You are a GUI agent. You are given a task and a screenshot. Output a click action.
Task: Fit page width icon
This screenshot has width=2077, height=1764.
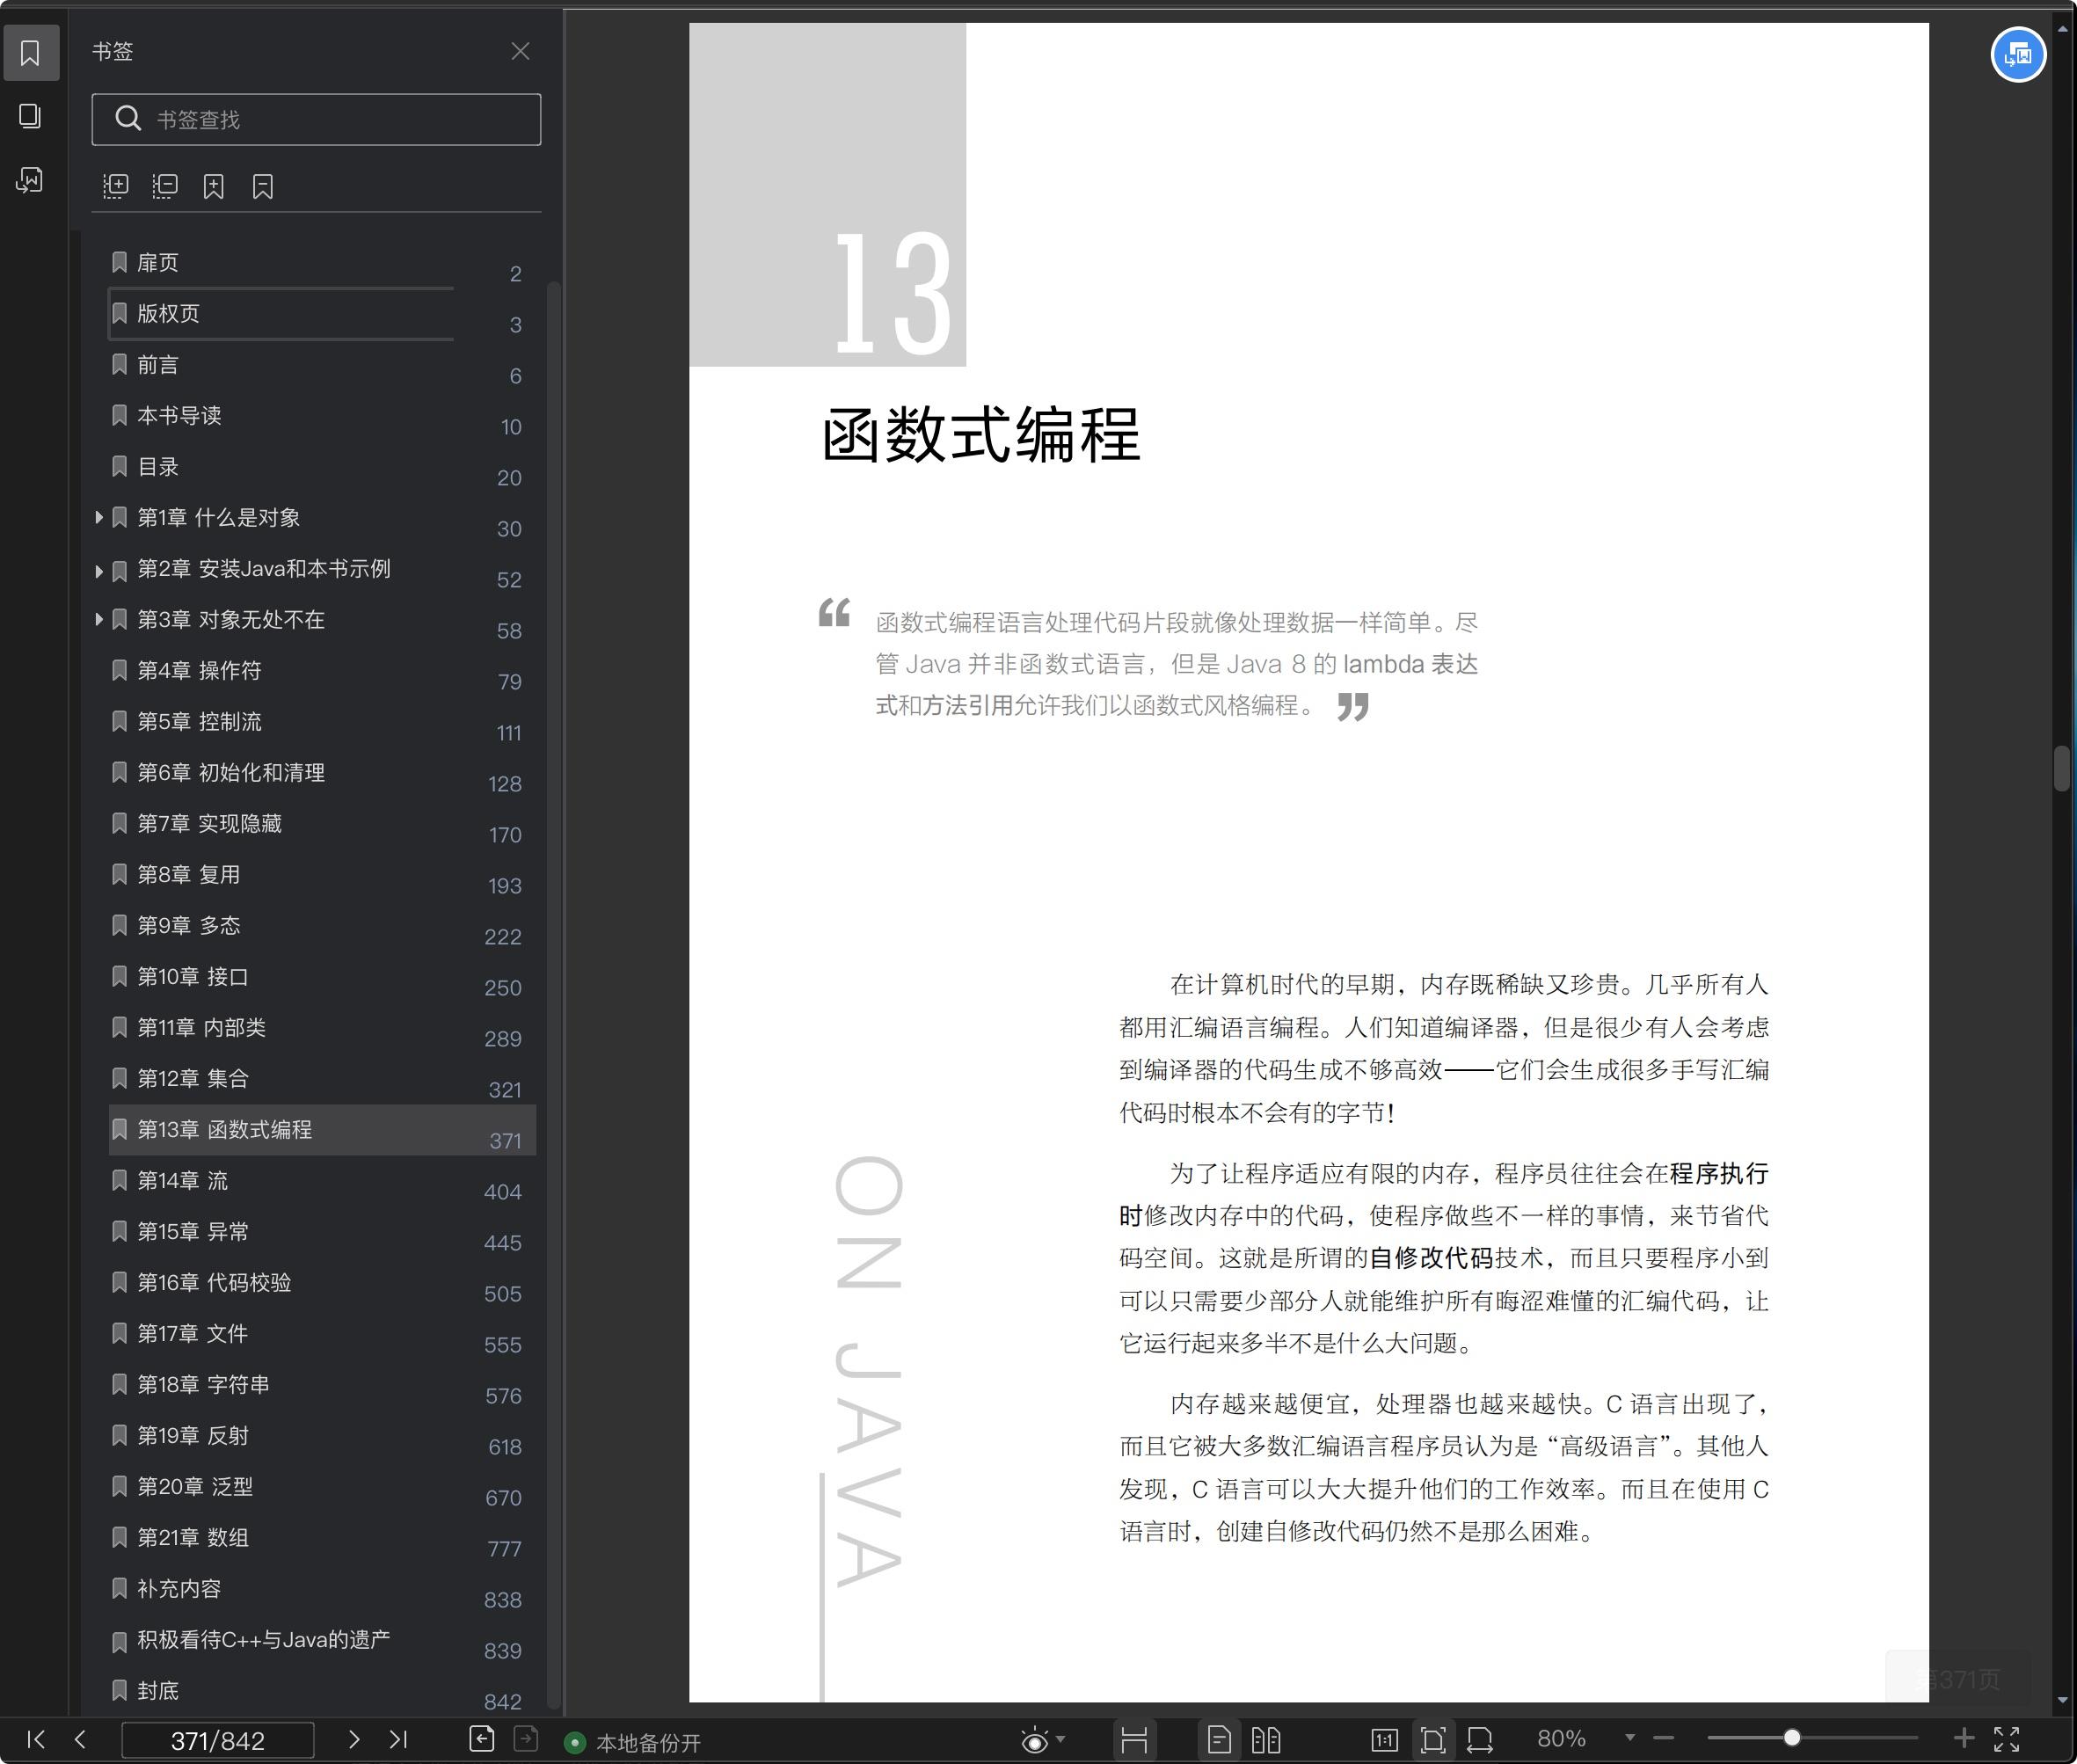tap(1480, 1740)
